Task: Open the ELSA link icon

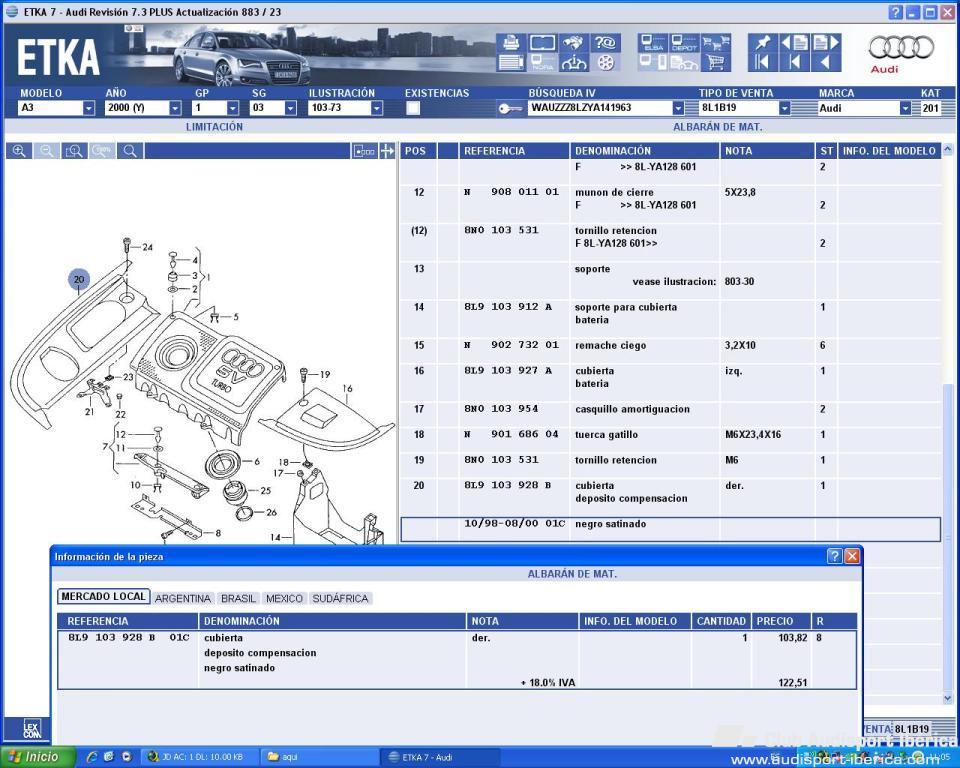Action: coord(653,42)
